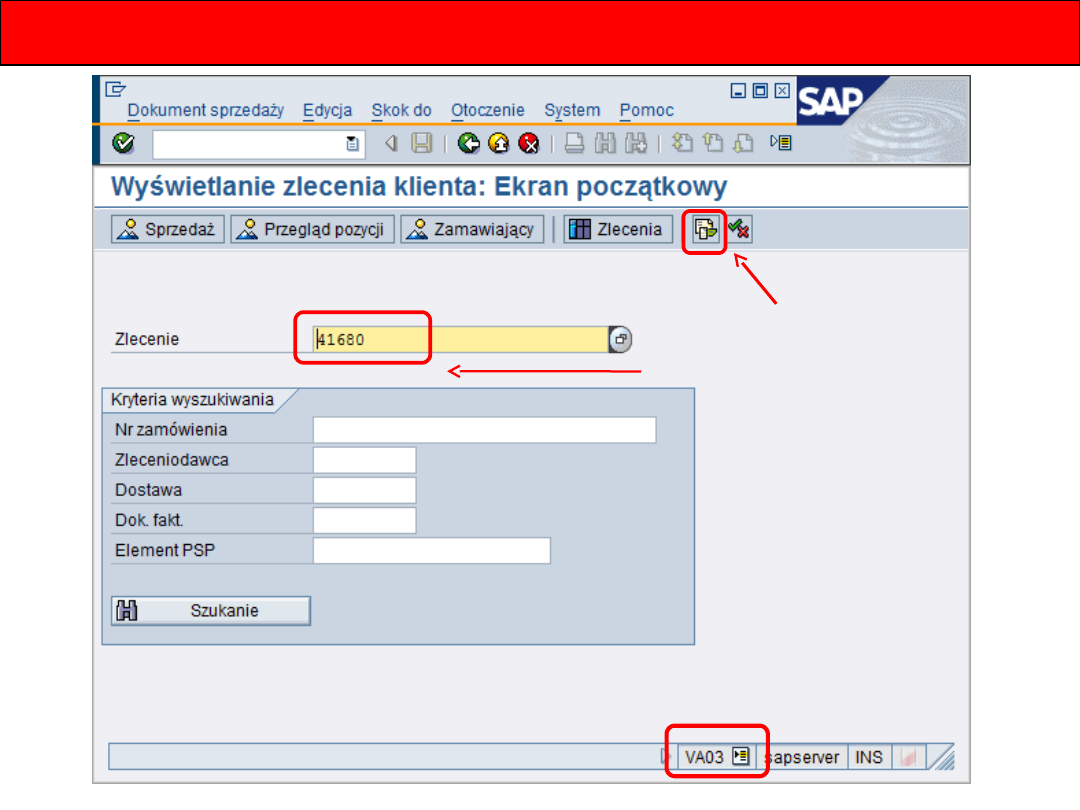Click the yellow Exit arrow icon
Viewport: 1080px width, 810px height.
(x=498, y=143)
